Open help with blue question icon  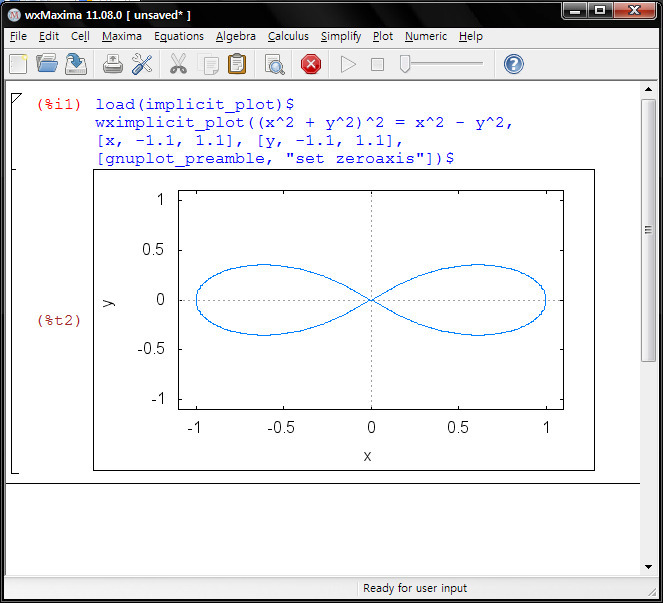513,64
